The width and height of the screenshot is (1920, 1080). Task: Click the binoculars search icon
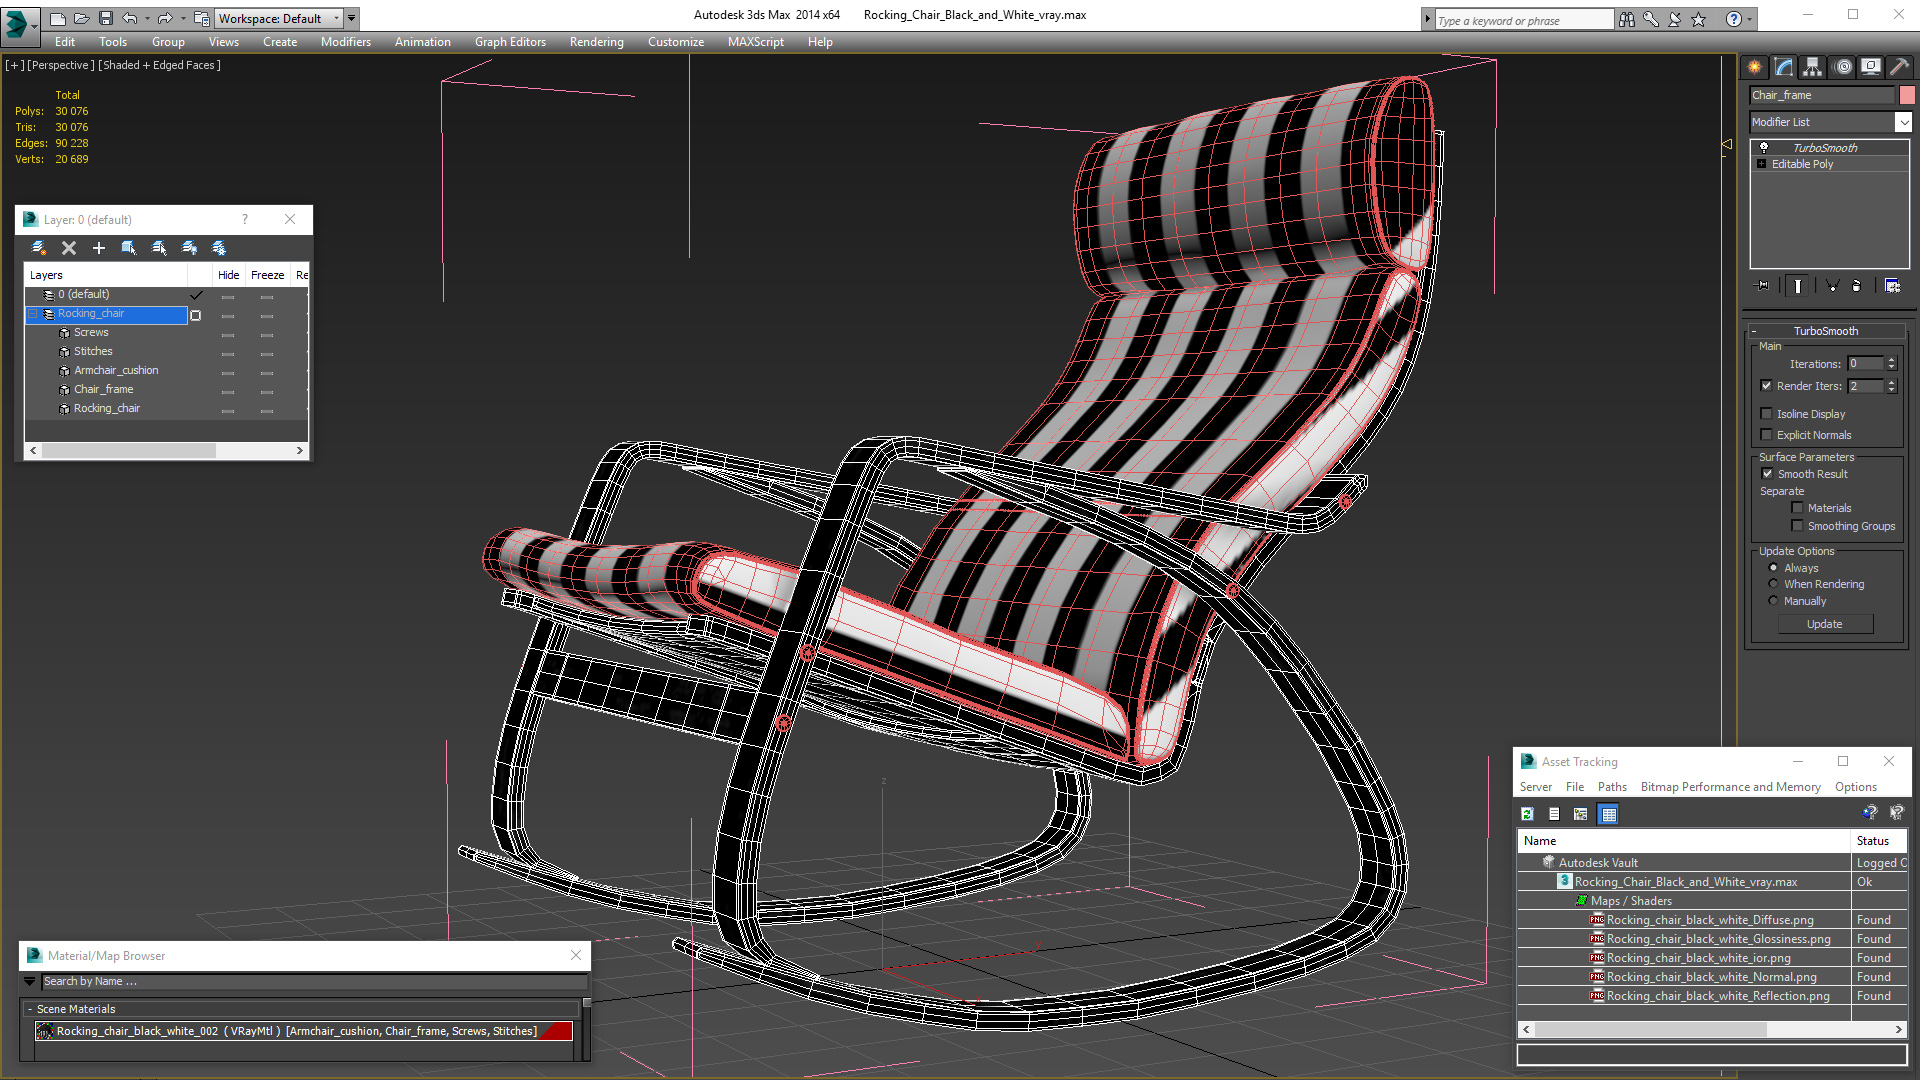(1627, 19)
